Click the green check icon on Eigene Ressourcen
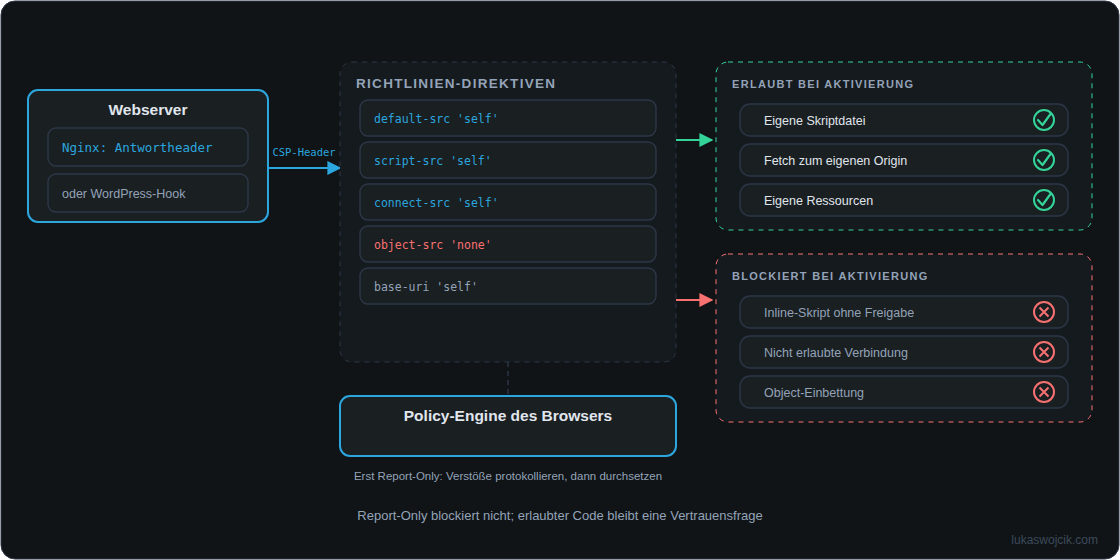 (1044, 200)
